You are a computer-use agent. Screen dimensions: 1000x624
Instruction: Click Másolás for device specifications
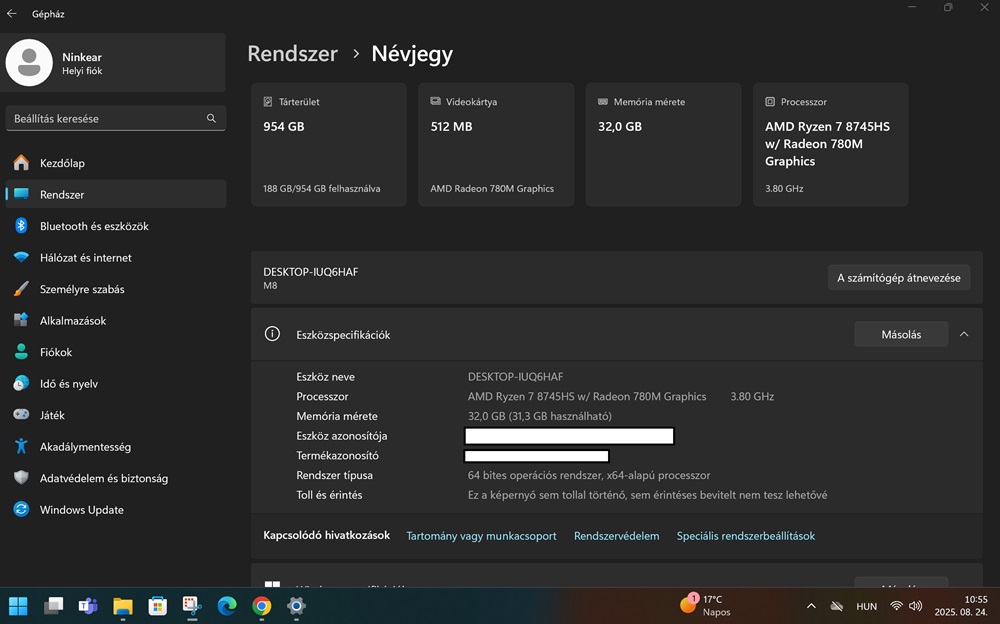click(x=900, y=335)
